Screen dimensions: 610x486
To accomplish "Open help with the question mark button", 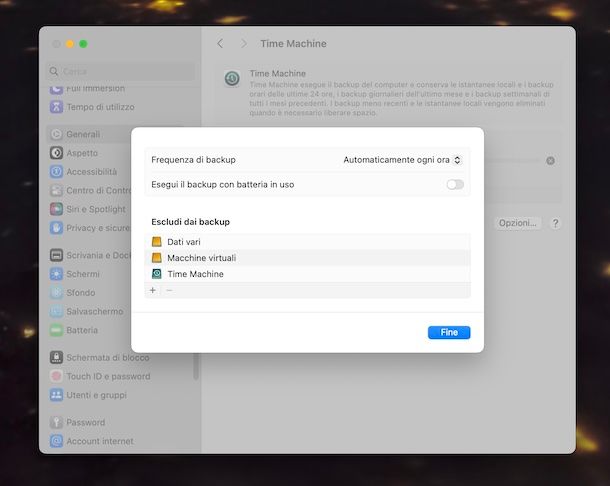I will [x=556, y=223].
